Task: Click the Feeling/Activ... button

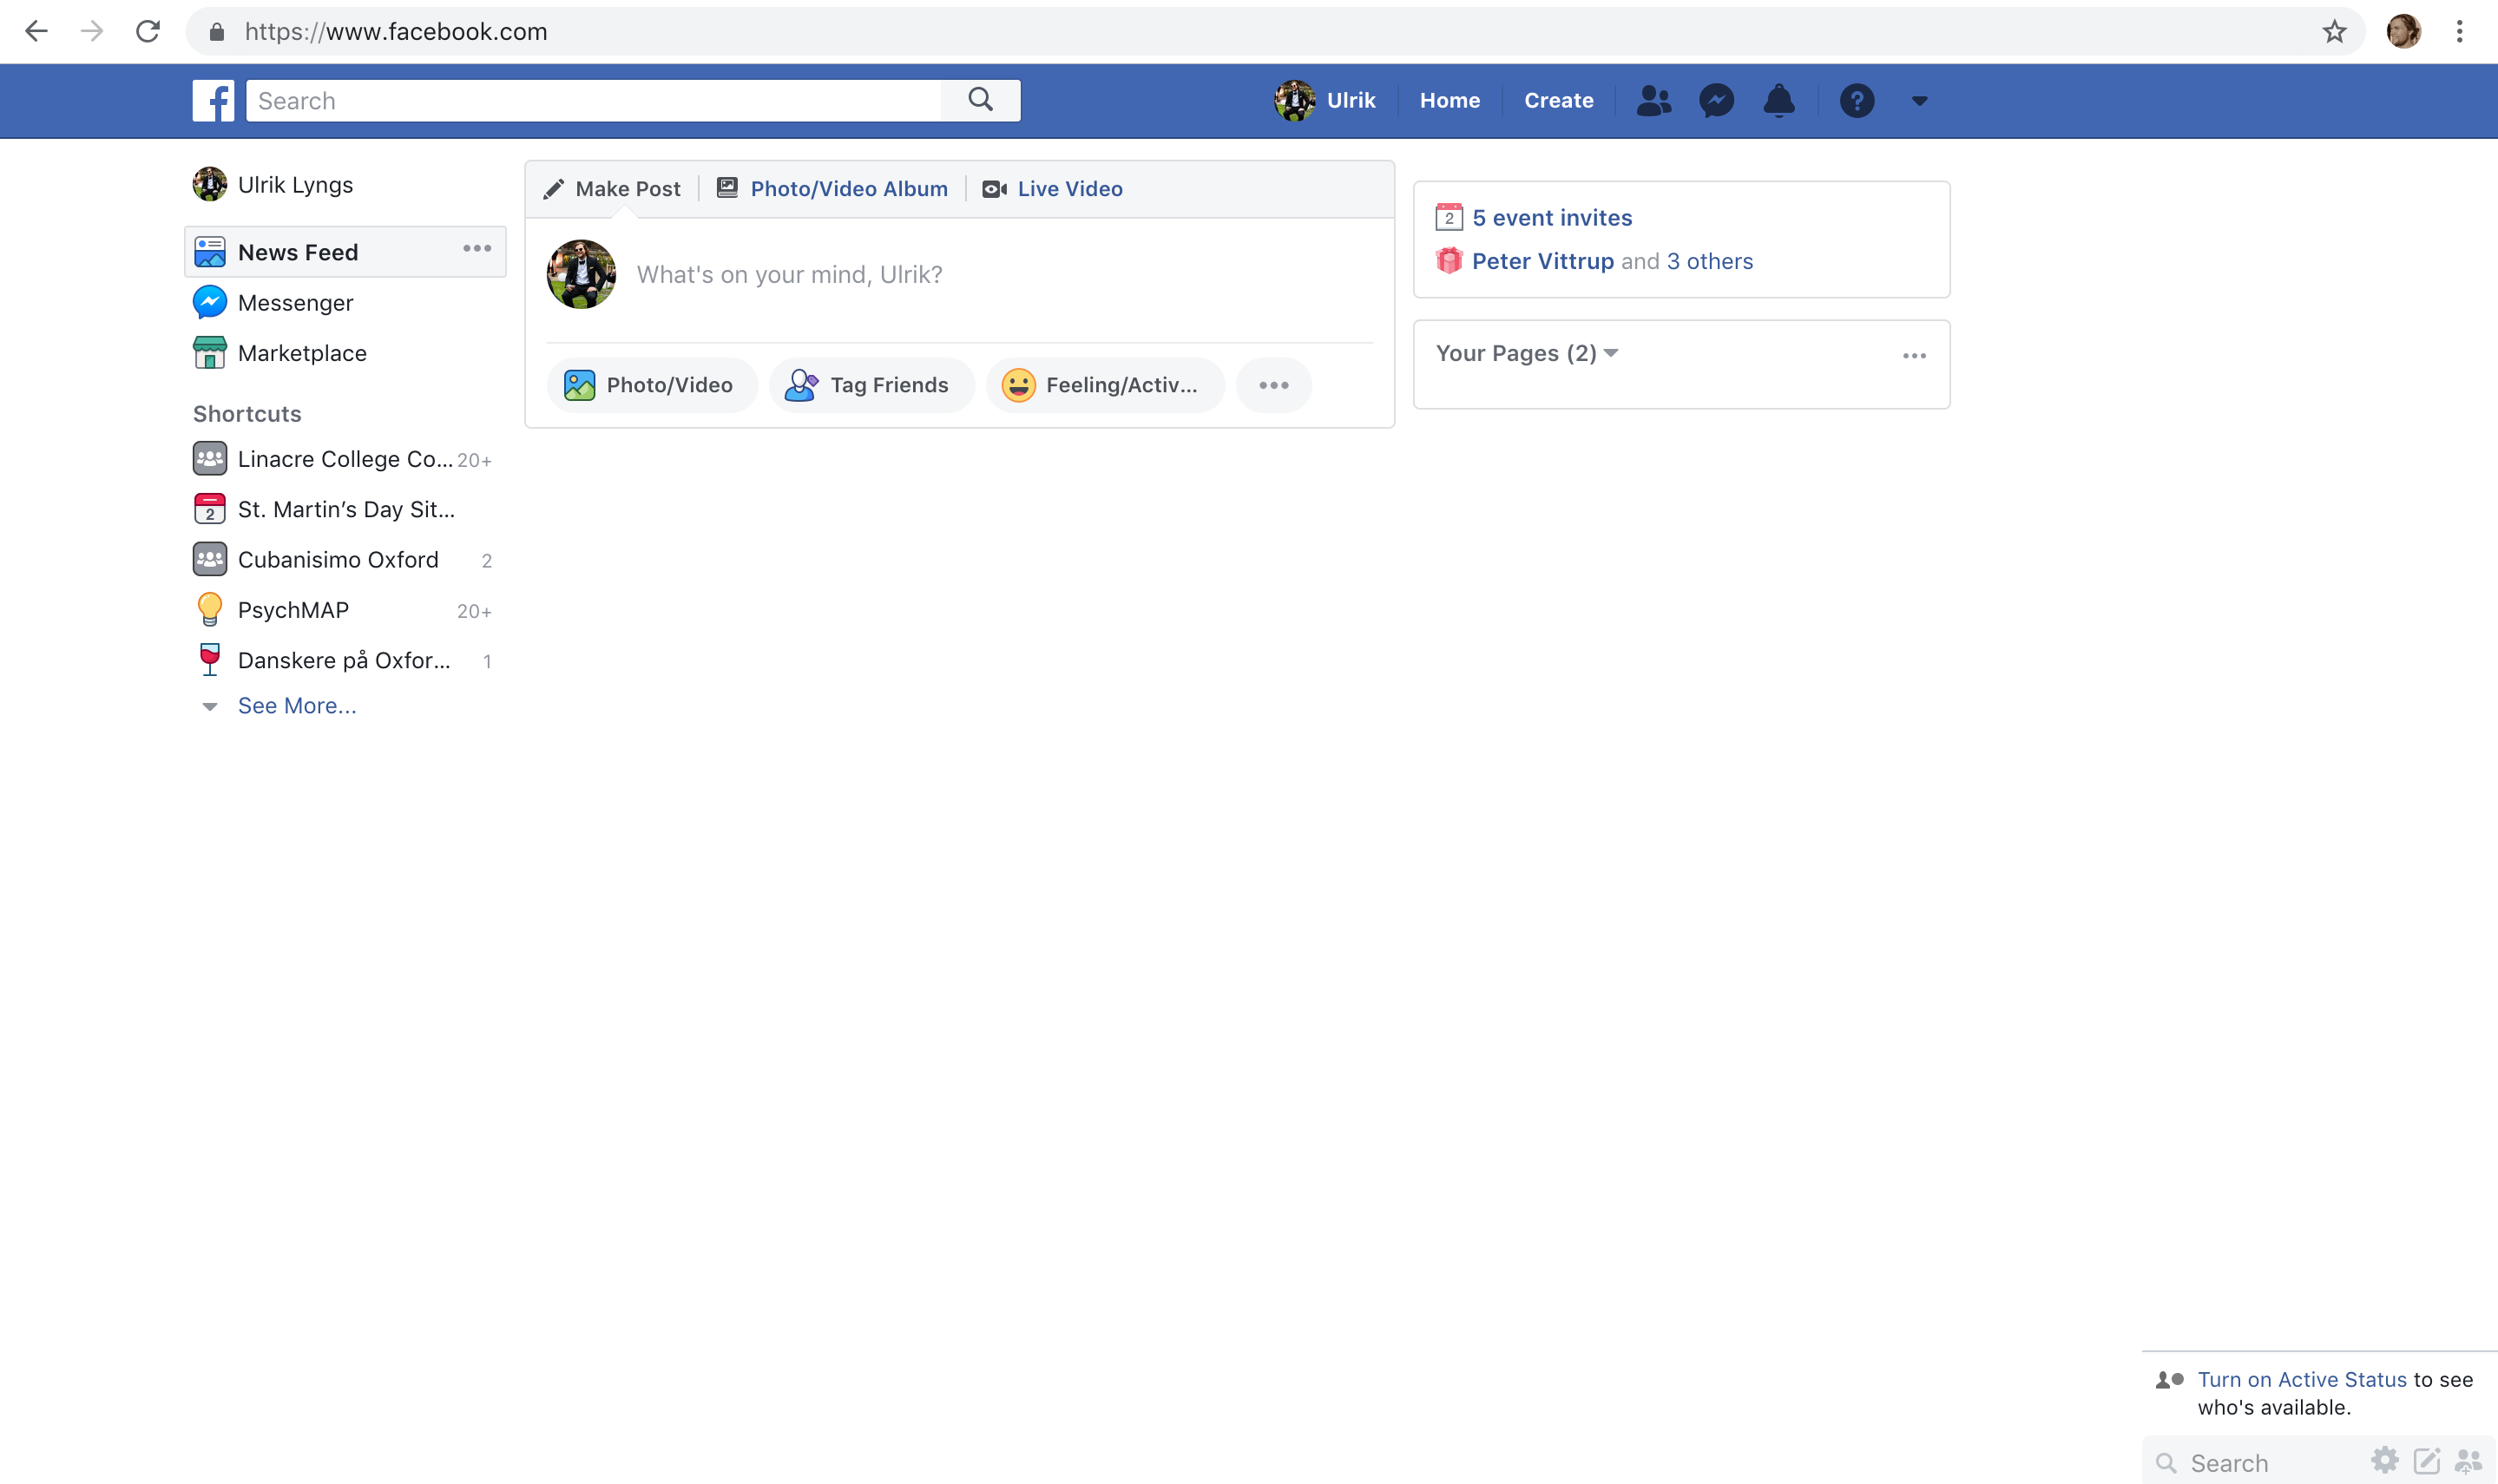Action: tap(1104, 385)
